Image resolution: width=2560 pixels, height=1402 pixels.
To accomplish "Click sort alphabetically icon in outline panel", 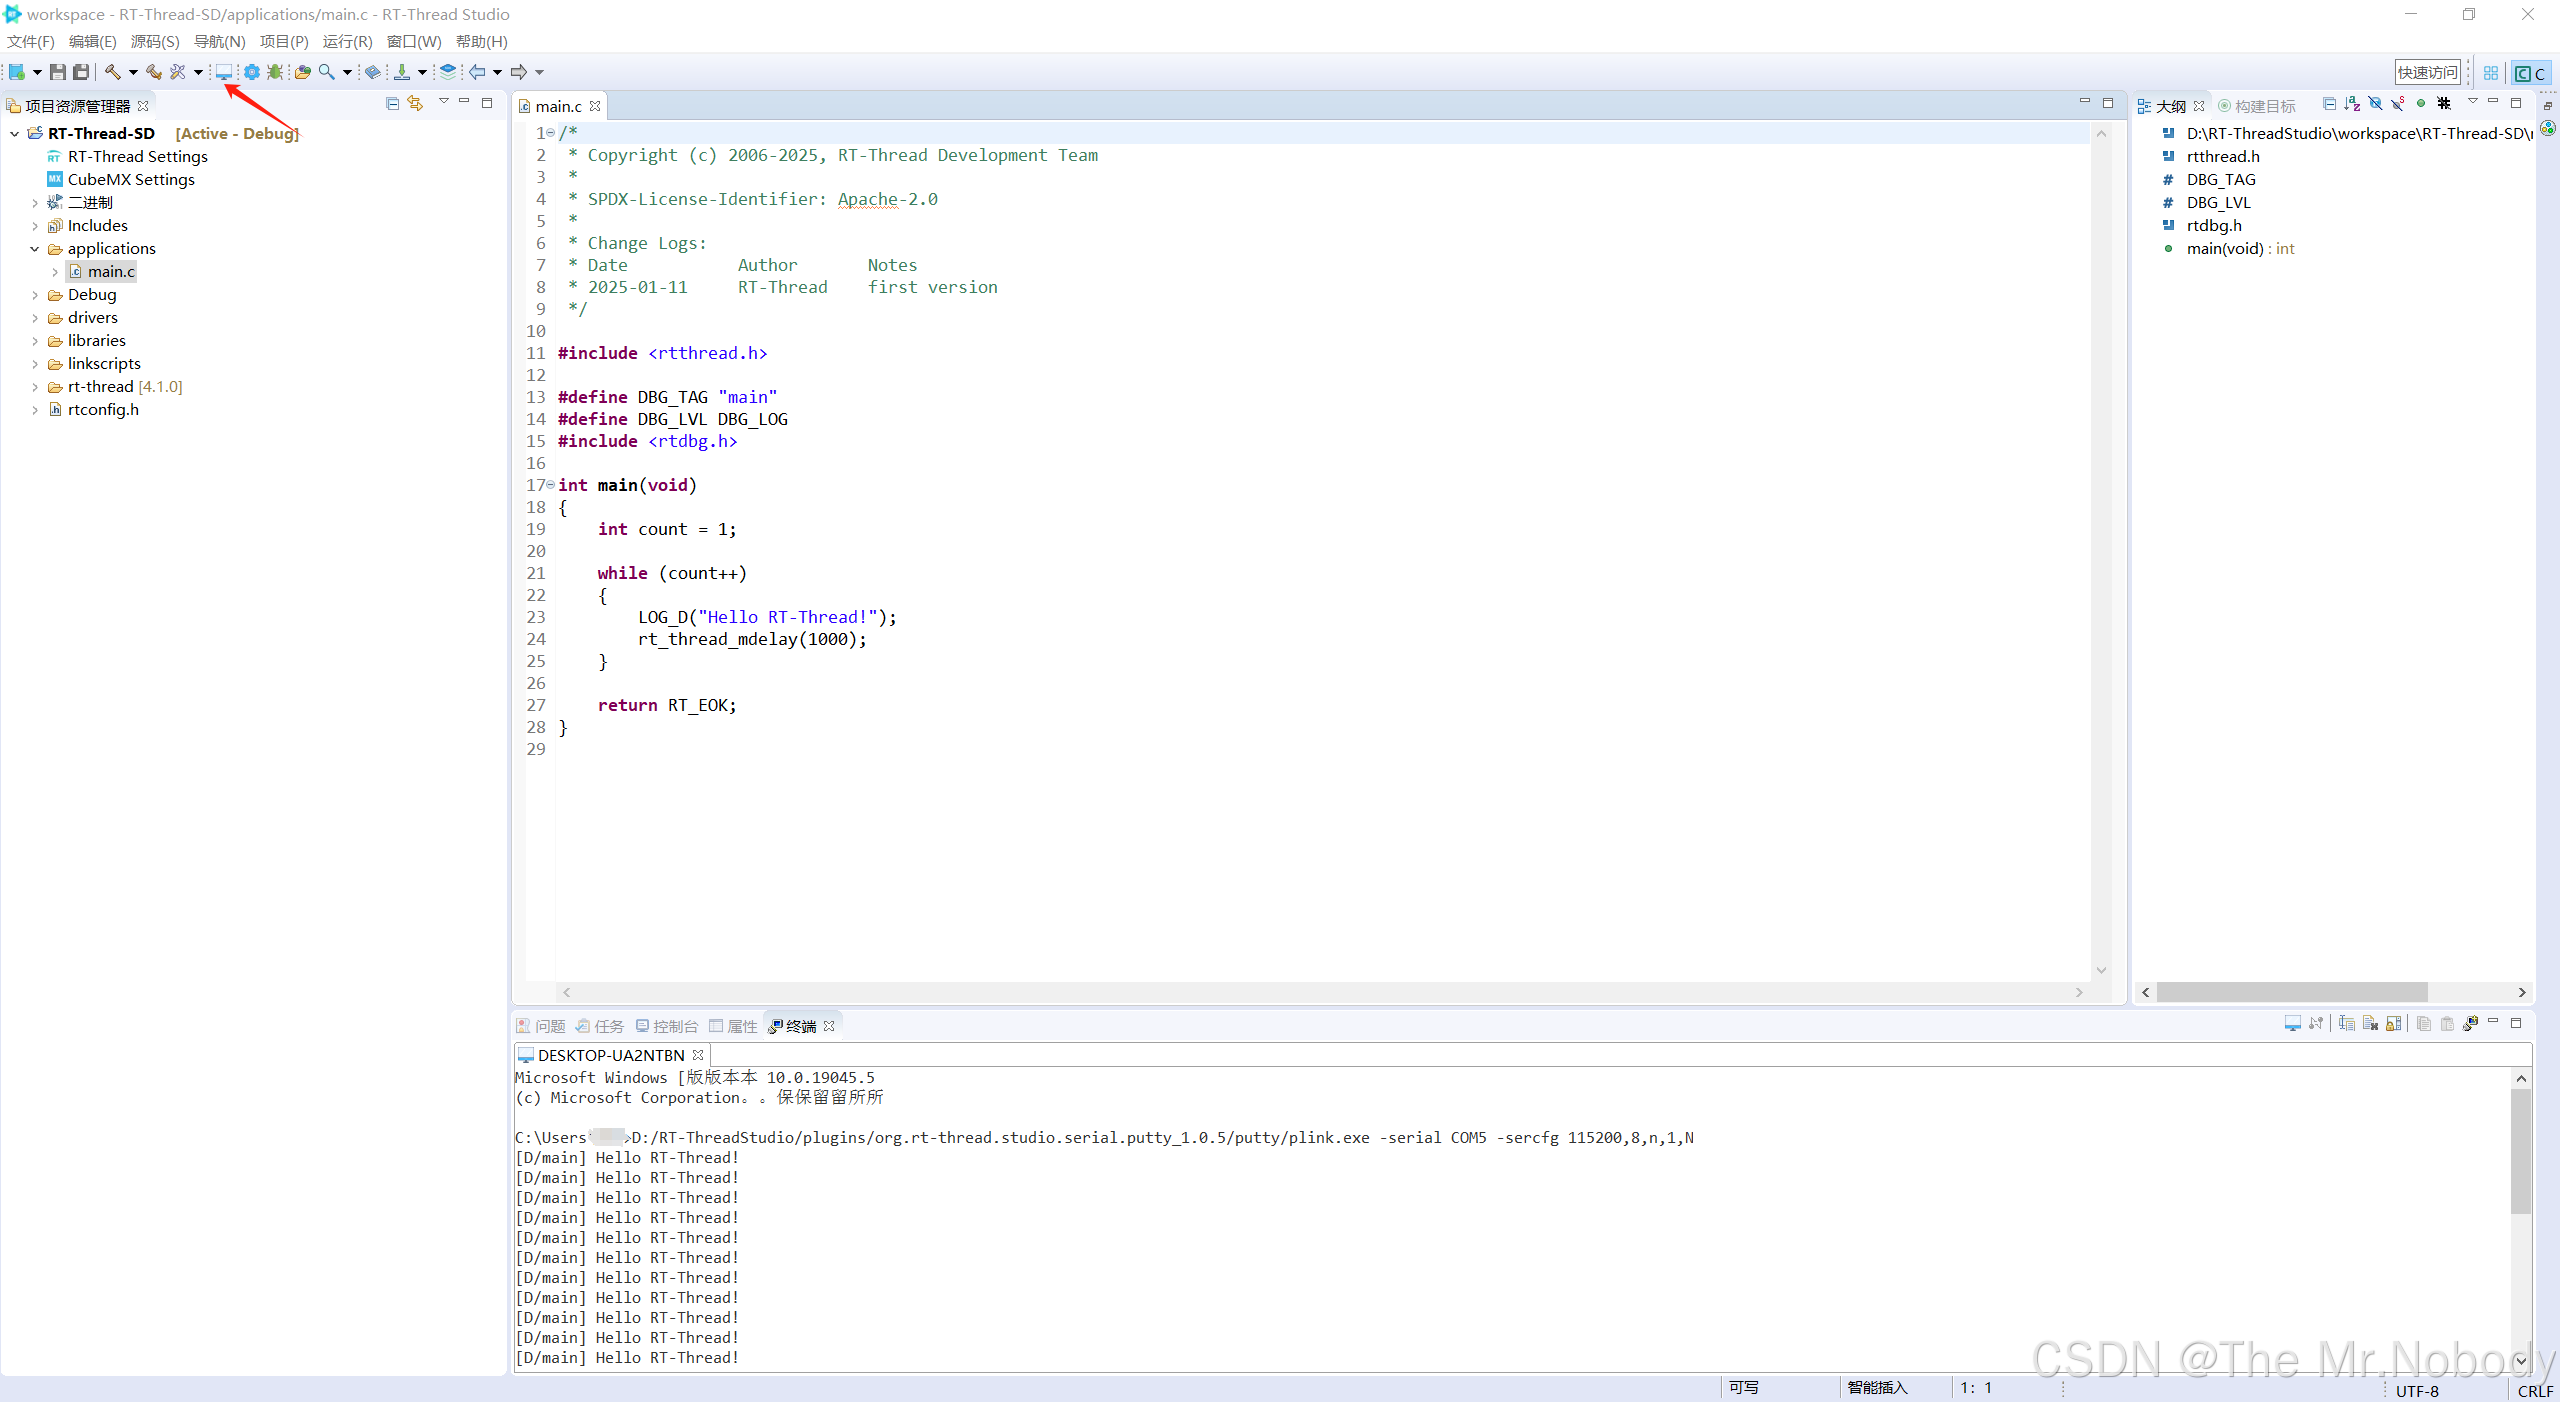I will tap(2352, 104).
